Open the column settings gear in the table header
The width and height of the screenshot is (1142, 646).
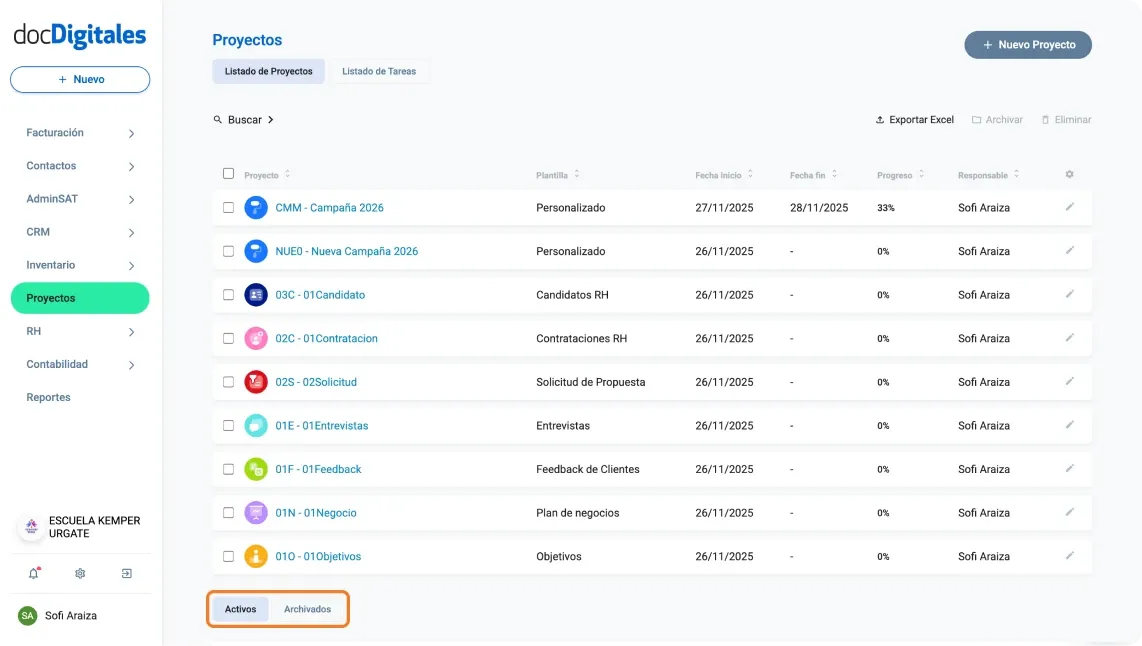tap(1069, 173)
